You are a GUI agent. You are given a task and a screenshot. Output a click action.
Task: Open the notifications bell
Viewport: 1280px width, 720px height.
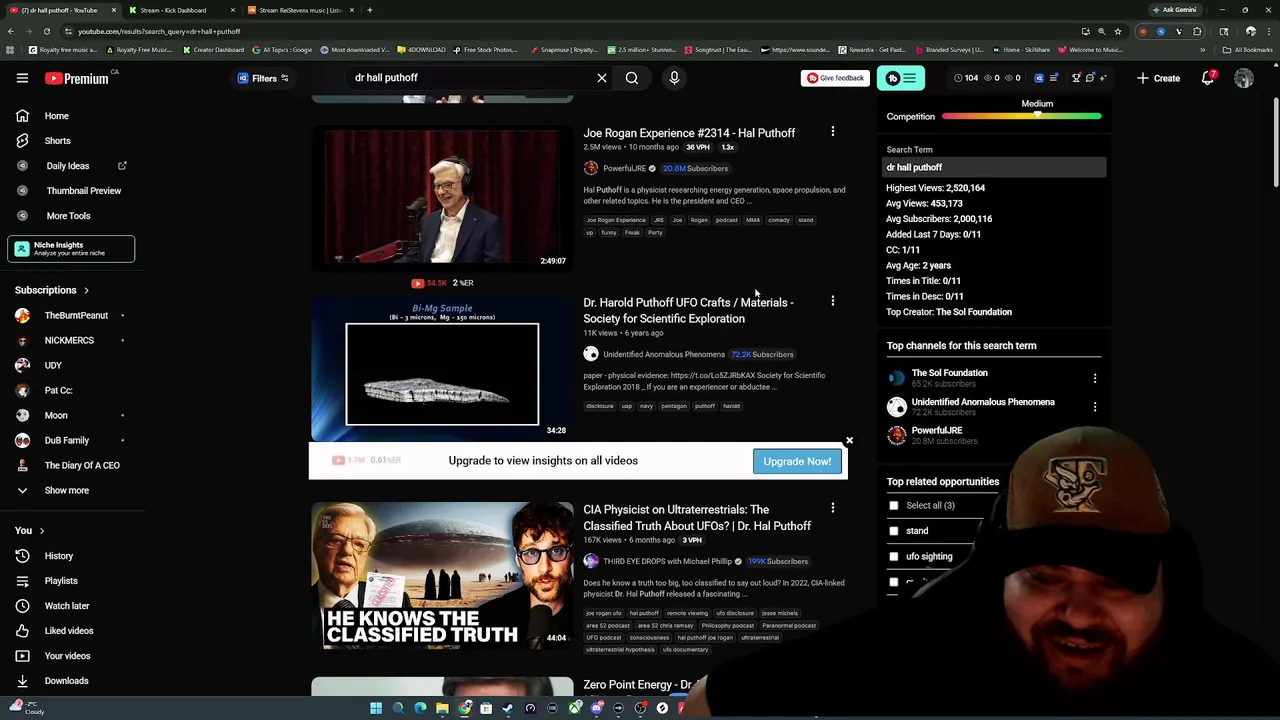coord(1208,78)
